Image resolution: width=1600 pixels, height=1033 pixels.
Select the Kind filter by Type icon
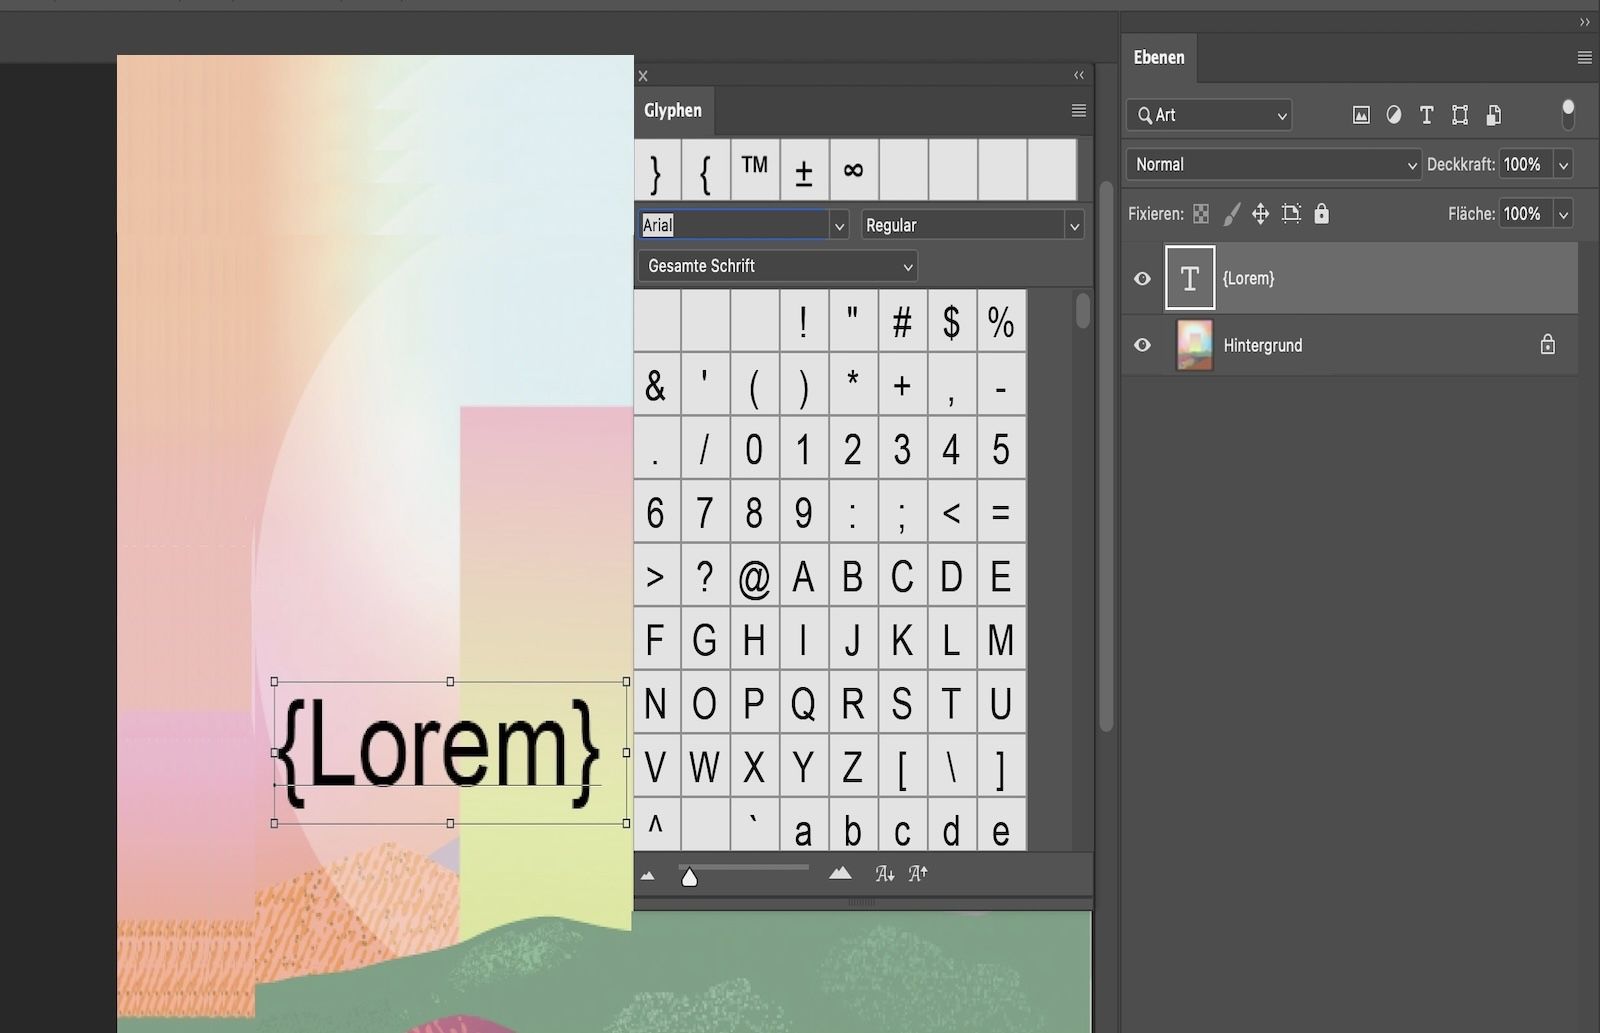click(1426, 115)
